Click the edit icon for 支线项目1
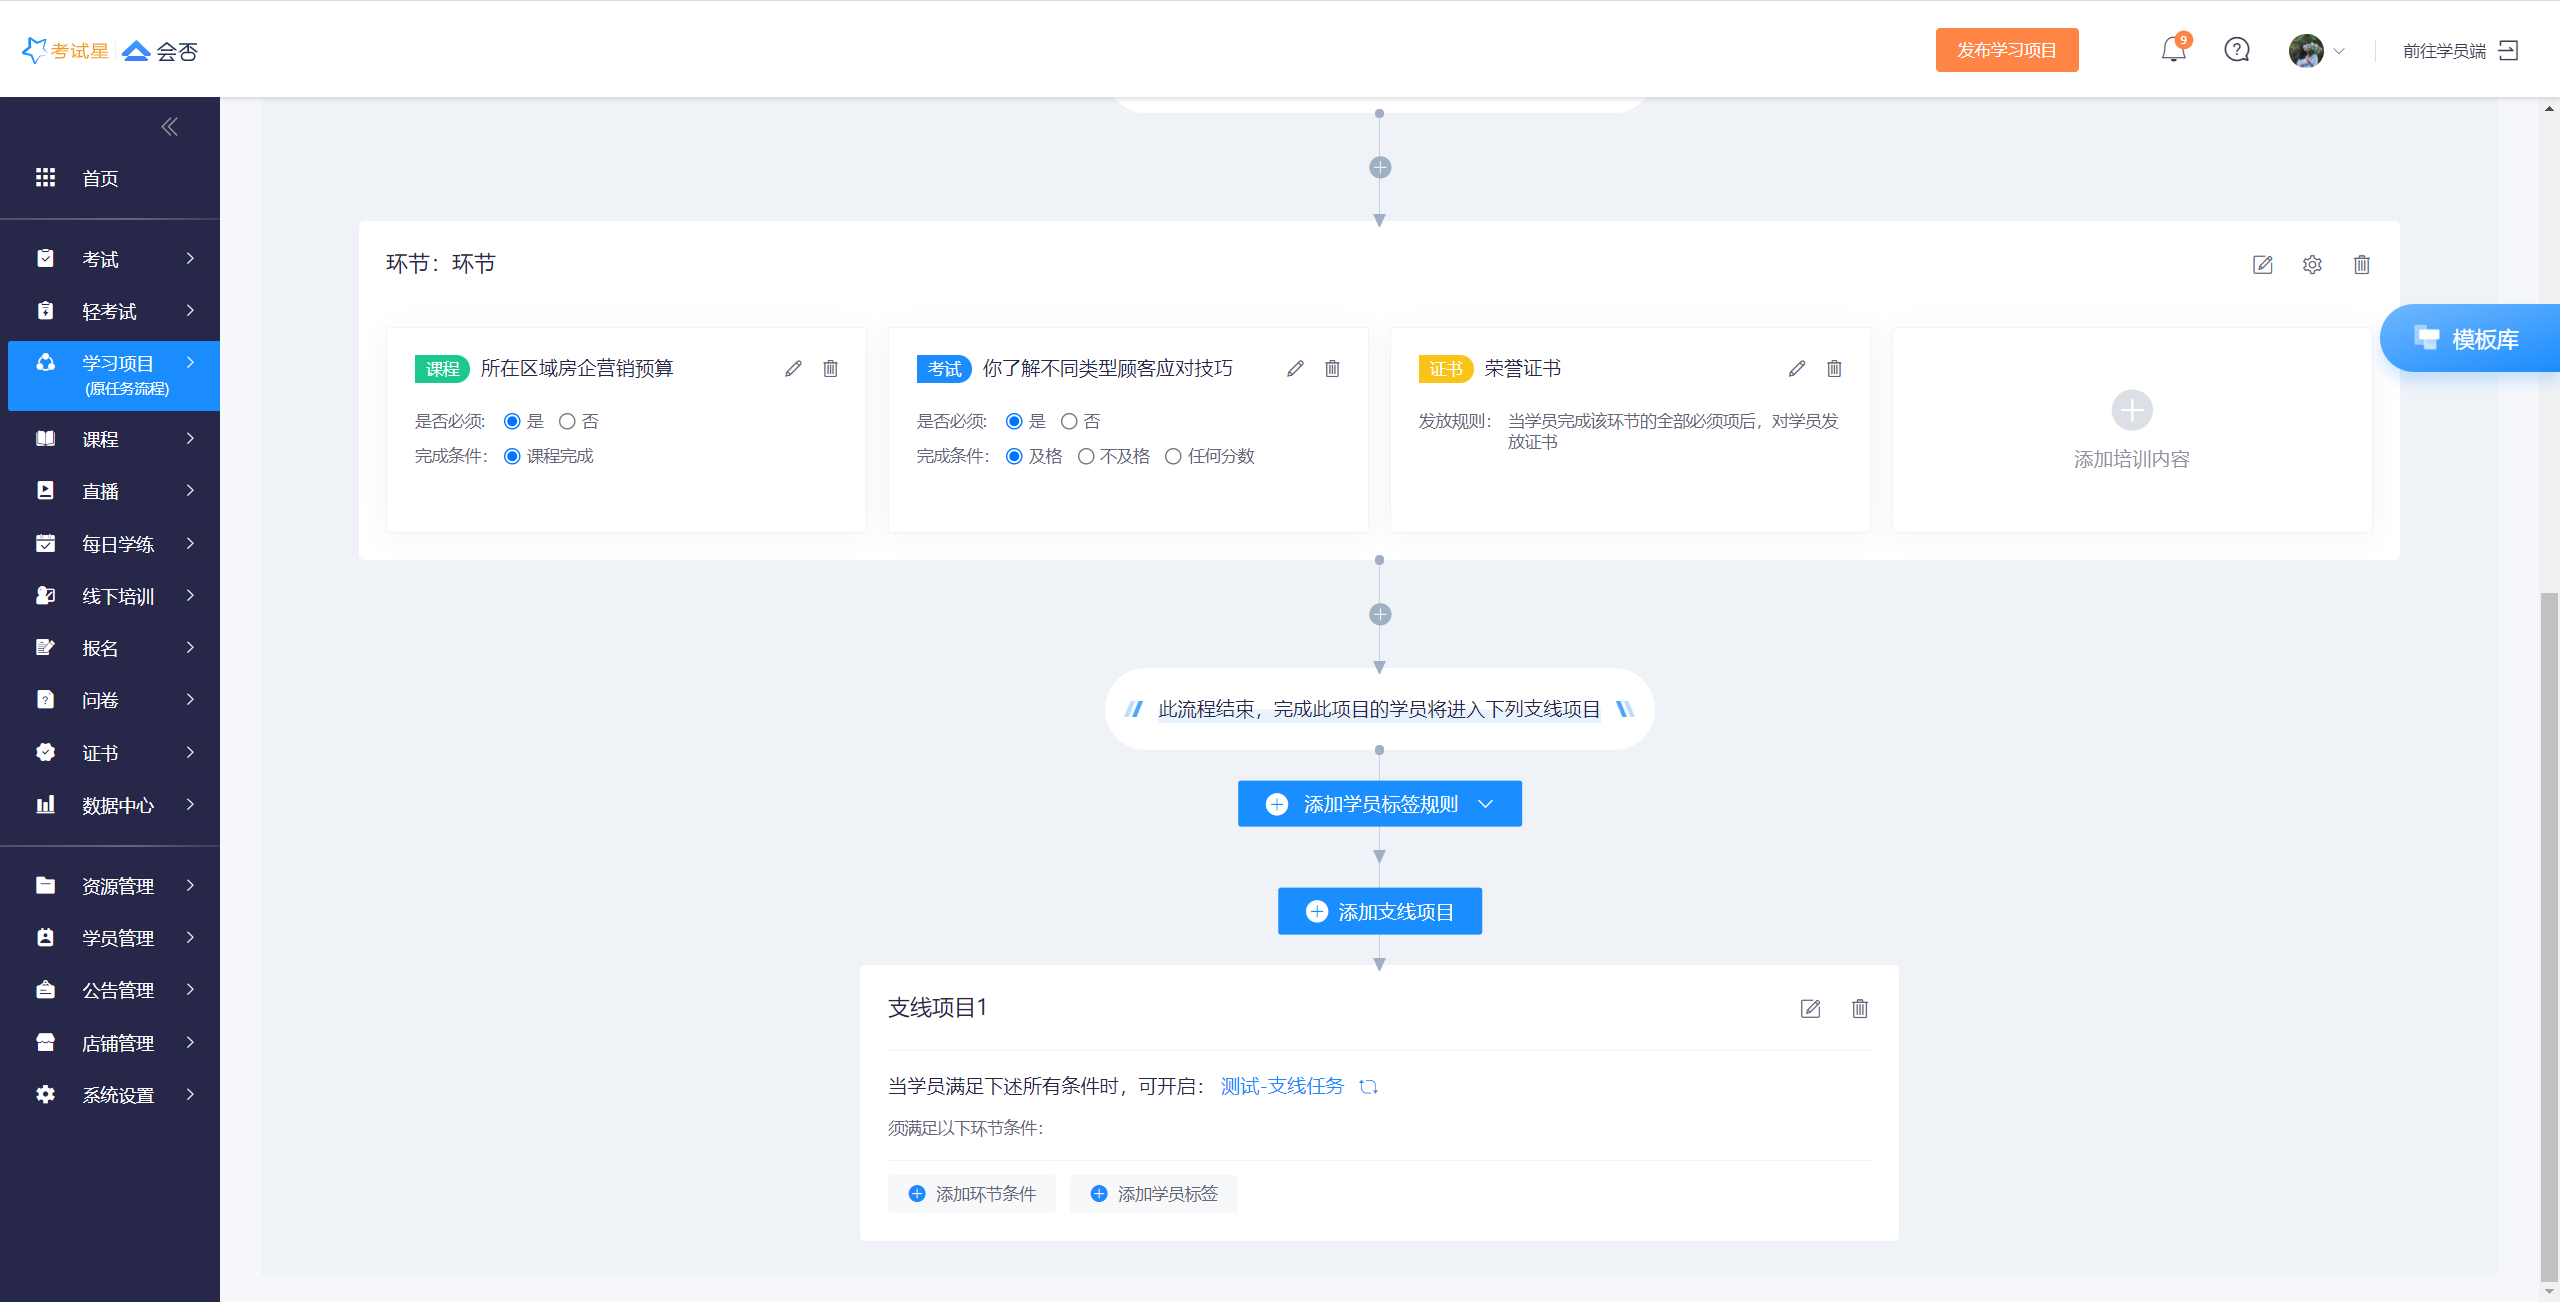The width and height of the screenshot is (2560, 1302). pyautogui.click(x=1810, y=1009)
